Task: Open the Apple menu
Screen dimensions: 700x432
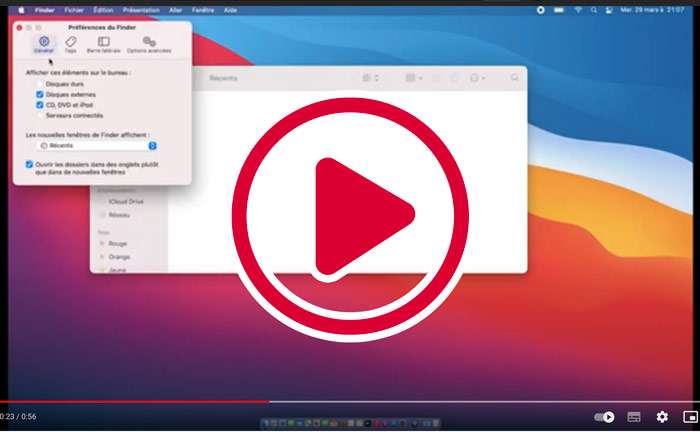Action: (x=21, y=10)
